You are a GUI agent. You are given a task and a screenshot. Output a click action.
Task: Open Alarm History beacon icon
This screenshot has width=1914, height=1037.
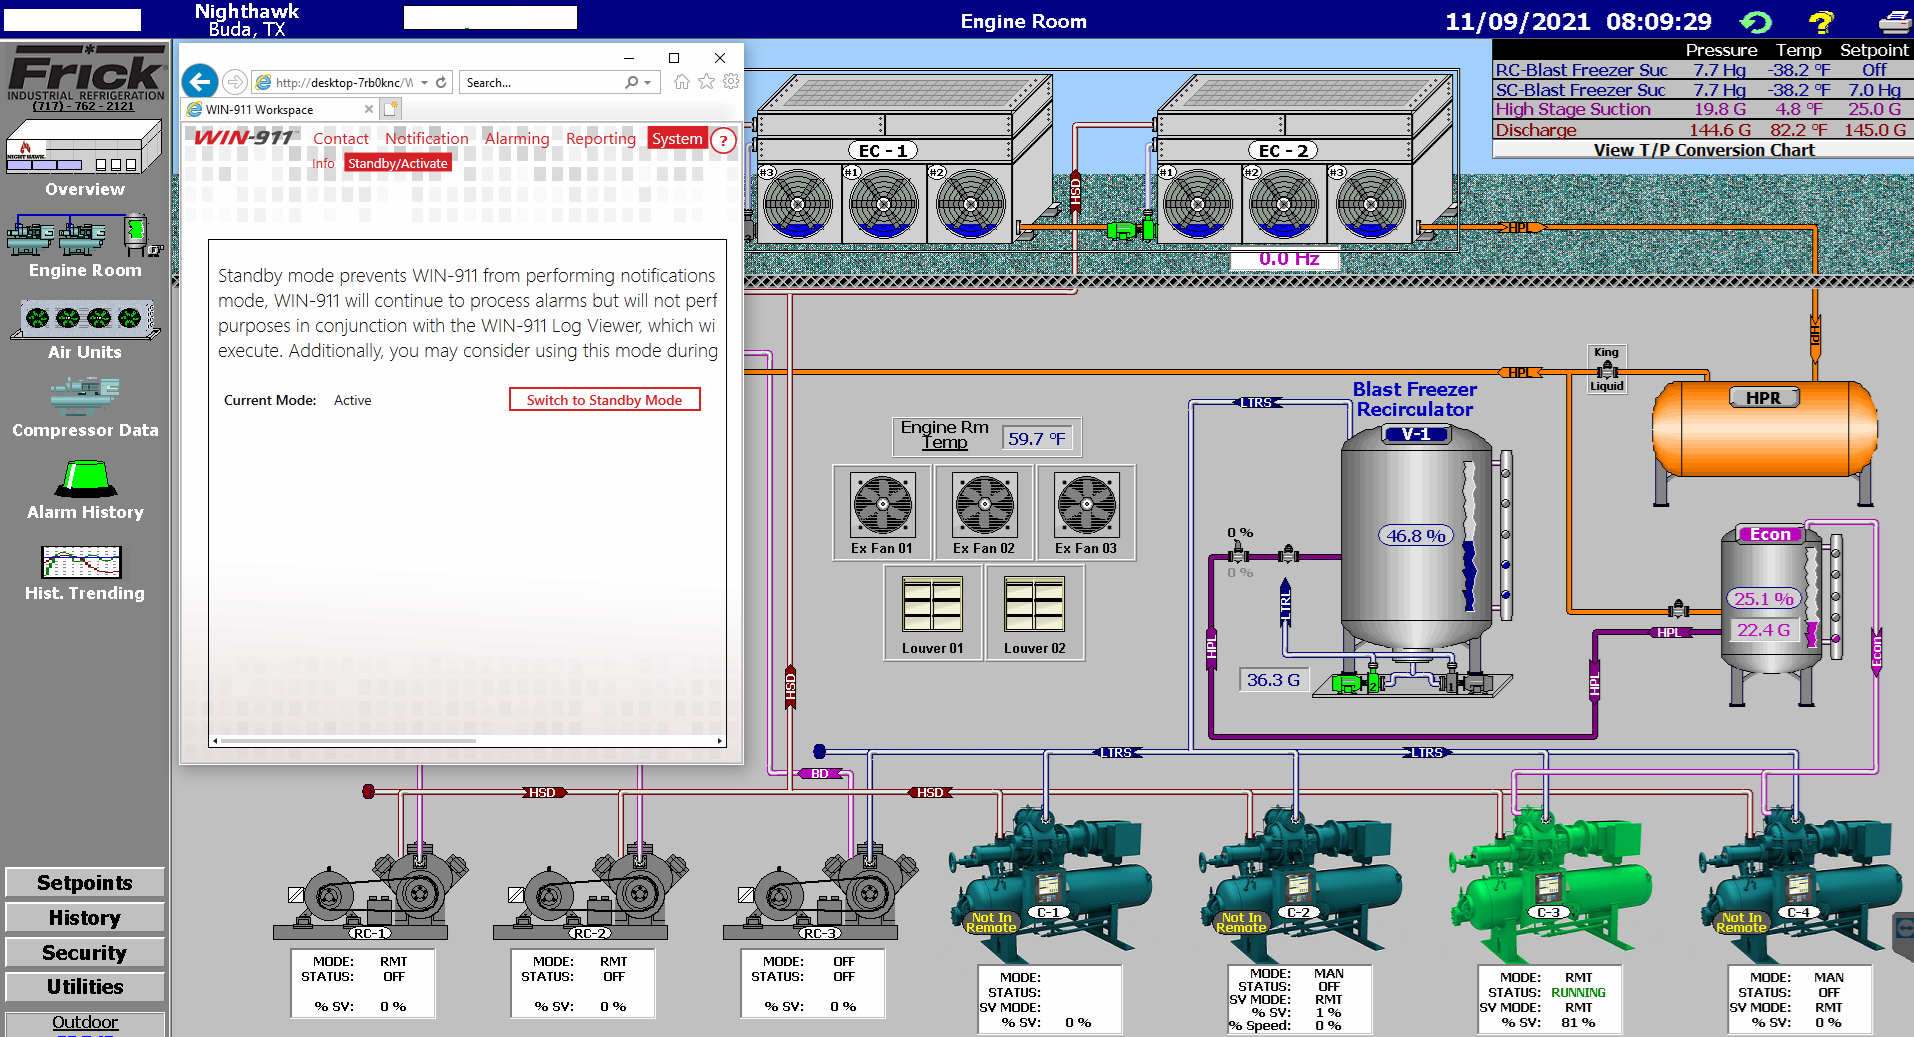click(86, 478)
